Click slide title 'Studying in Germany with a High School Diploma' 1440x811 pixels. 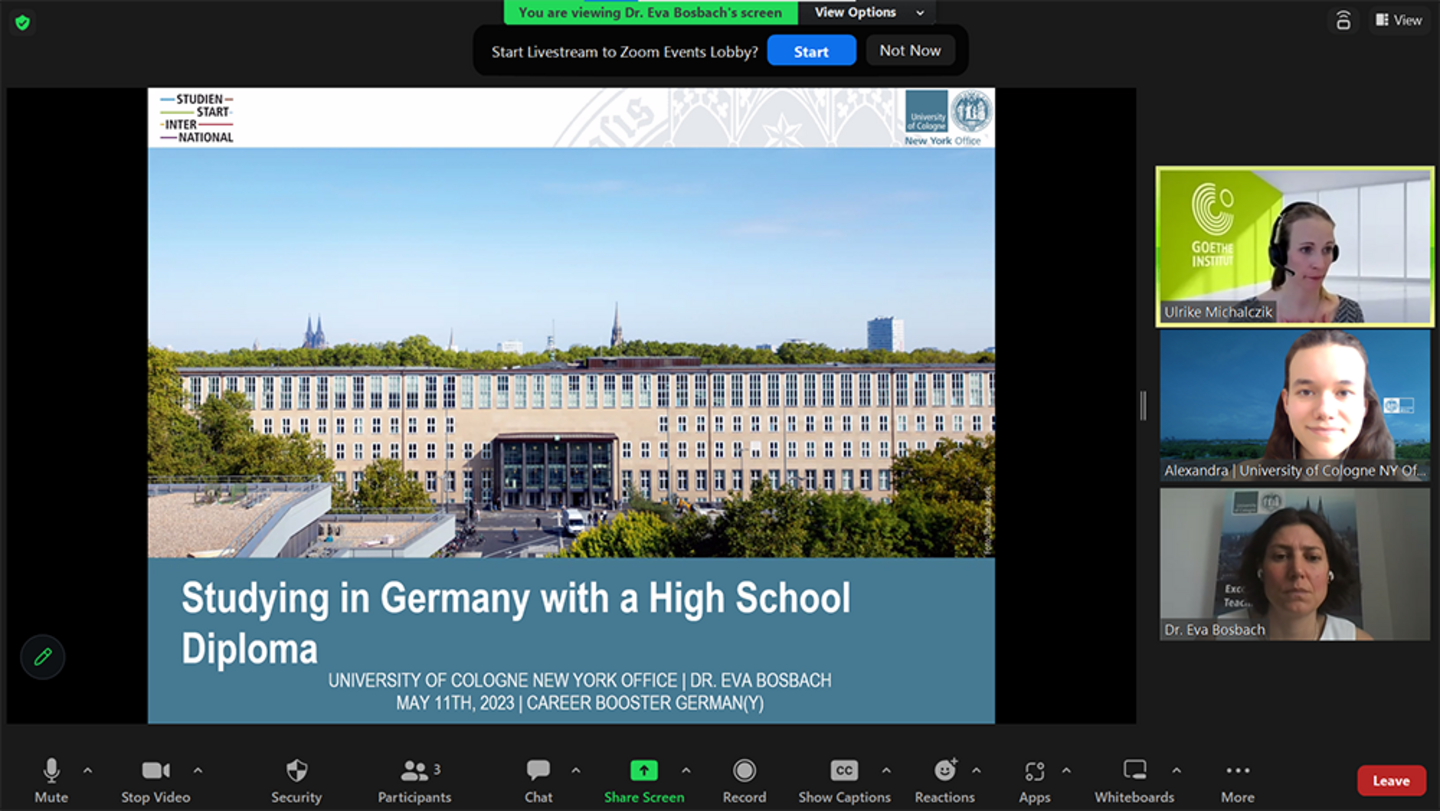(516, 622)
